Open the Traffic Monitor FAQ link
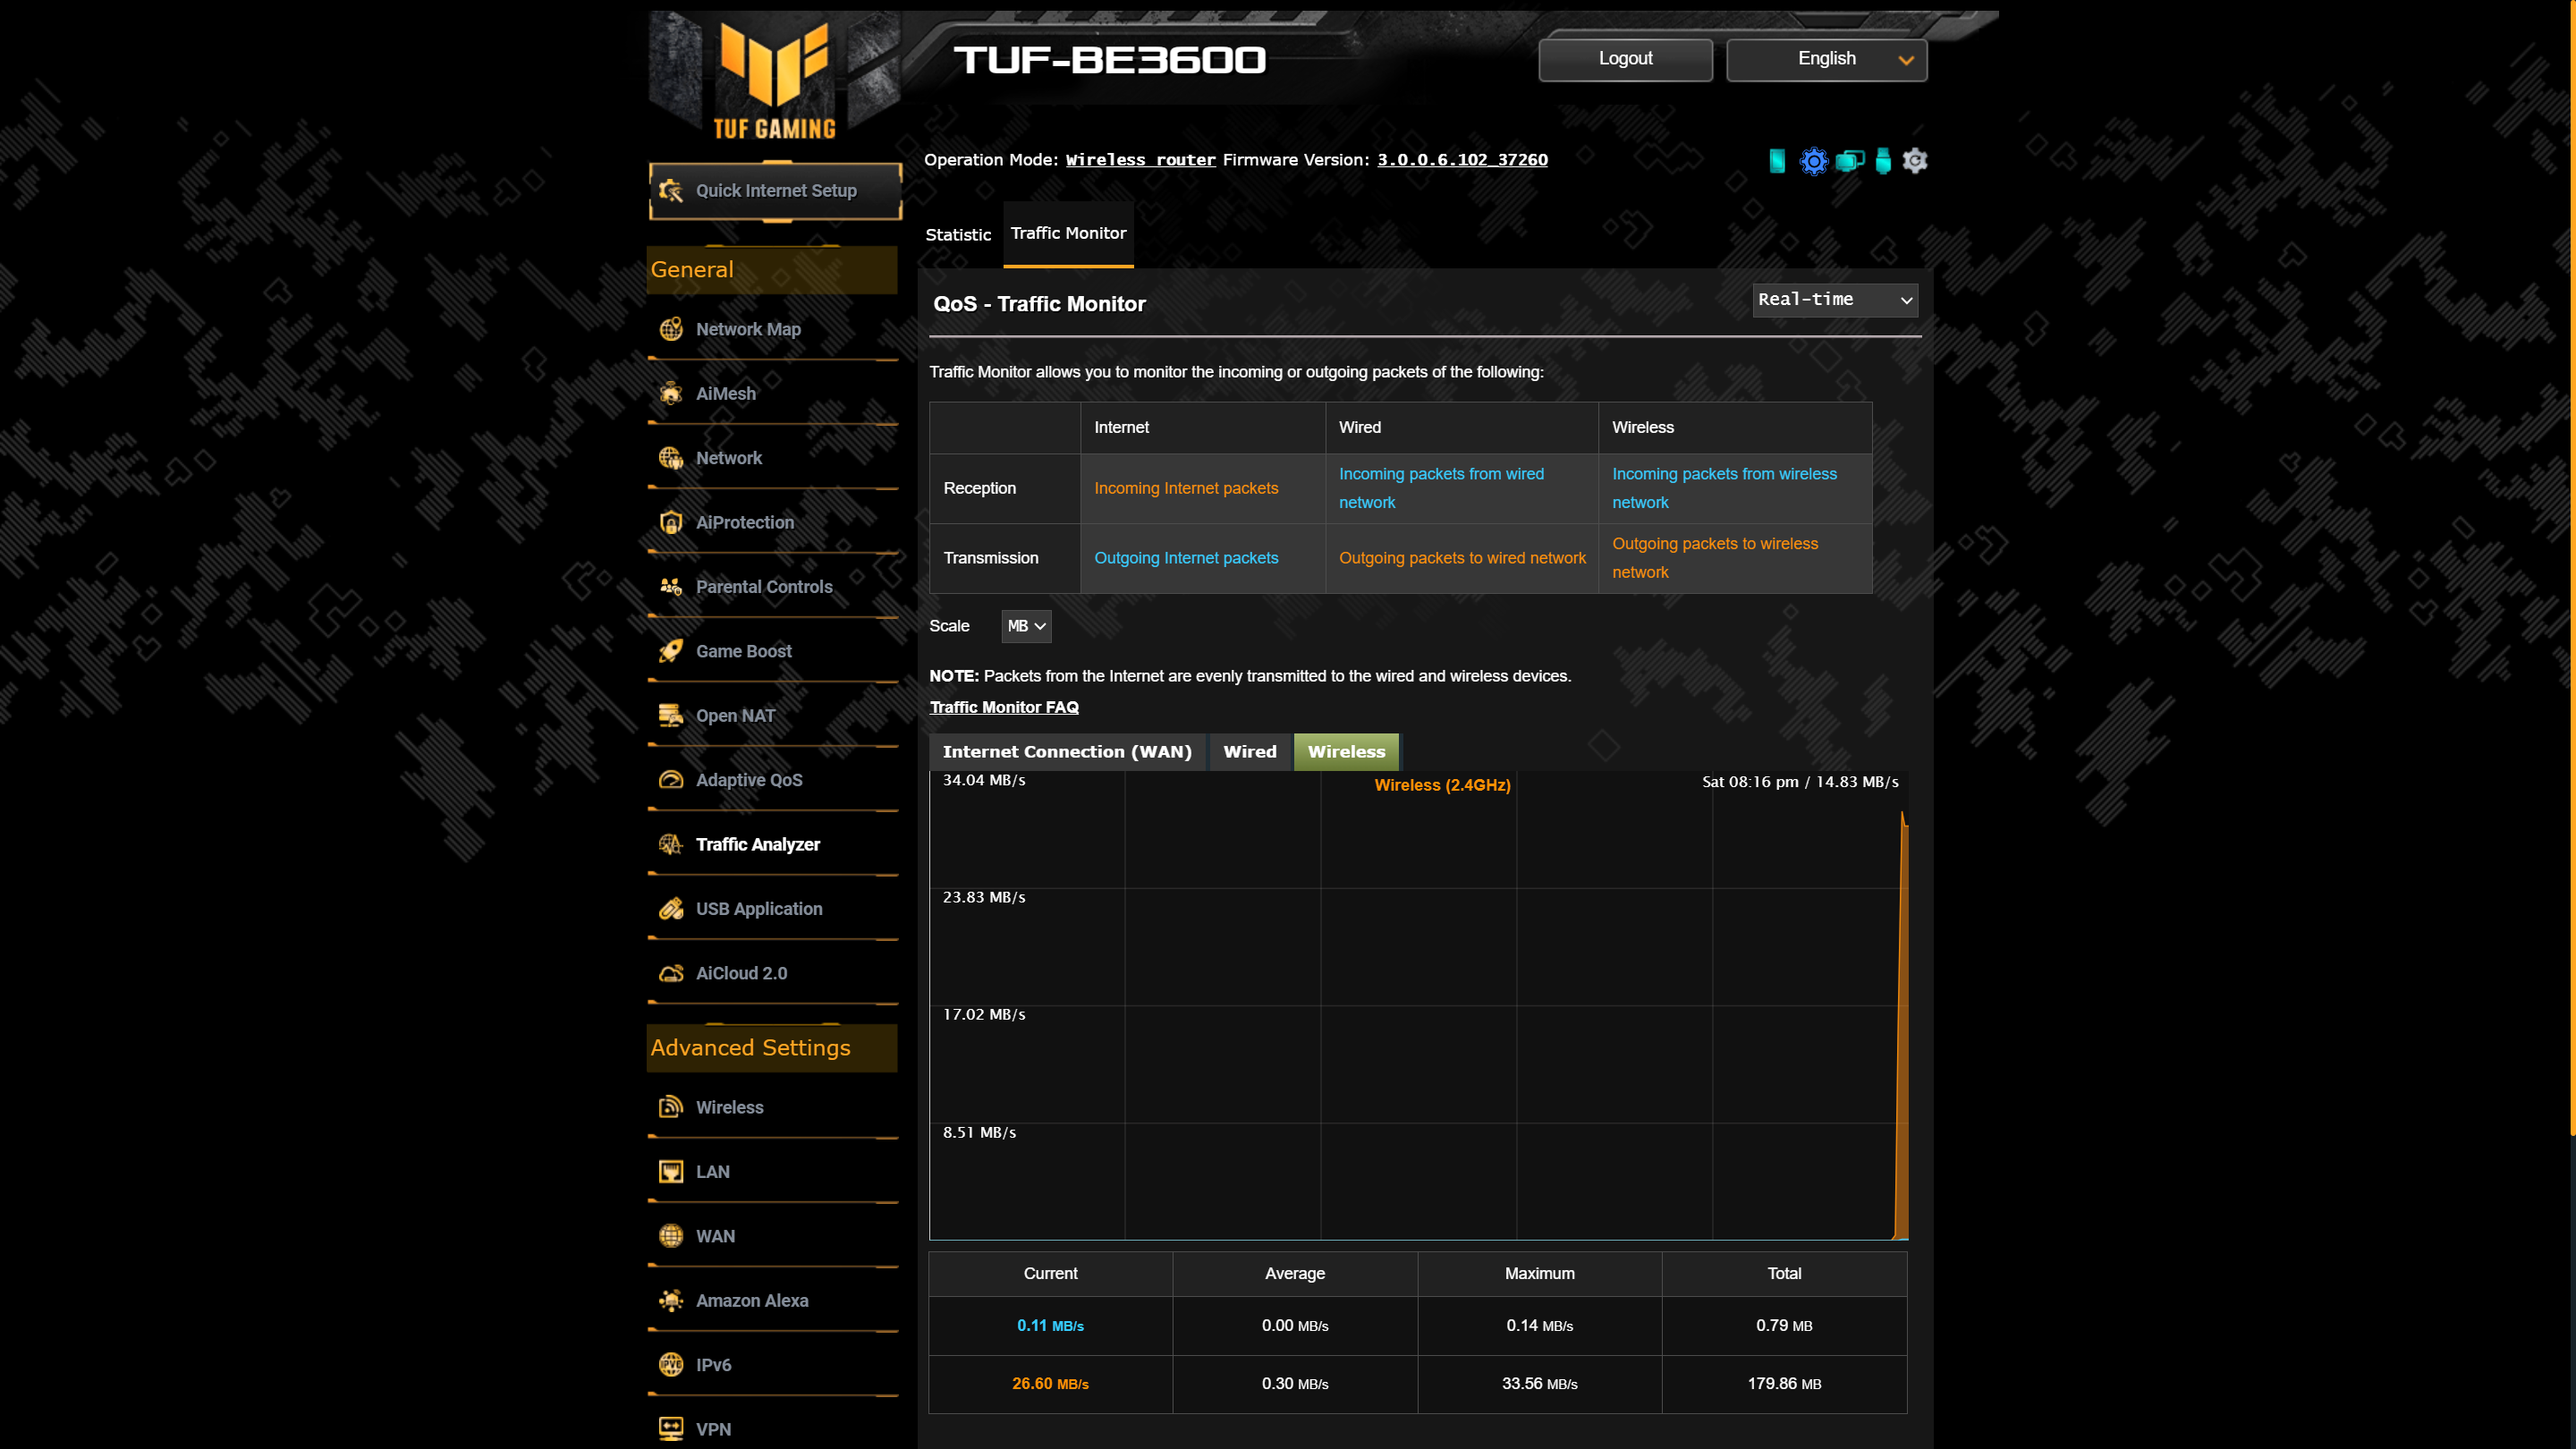 click(1004, 707)
